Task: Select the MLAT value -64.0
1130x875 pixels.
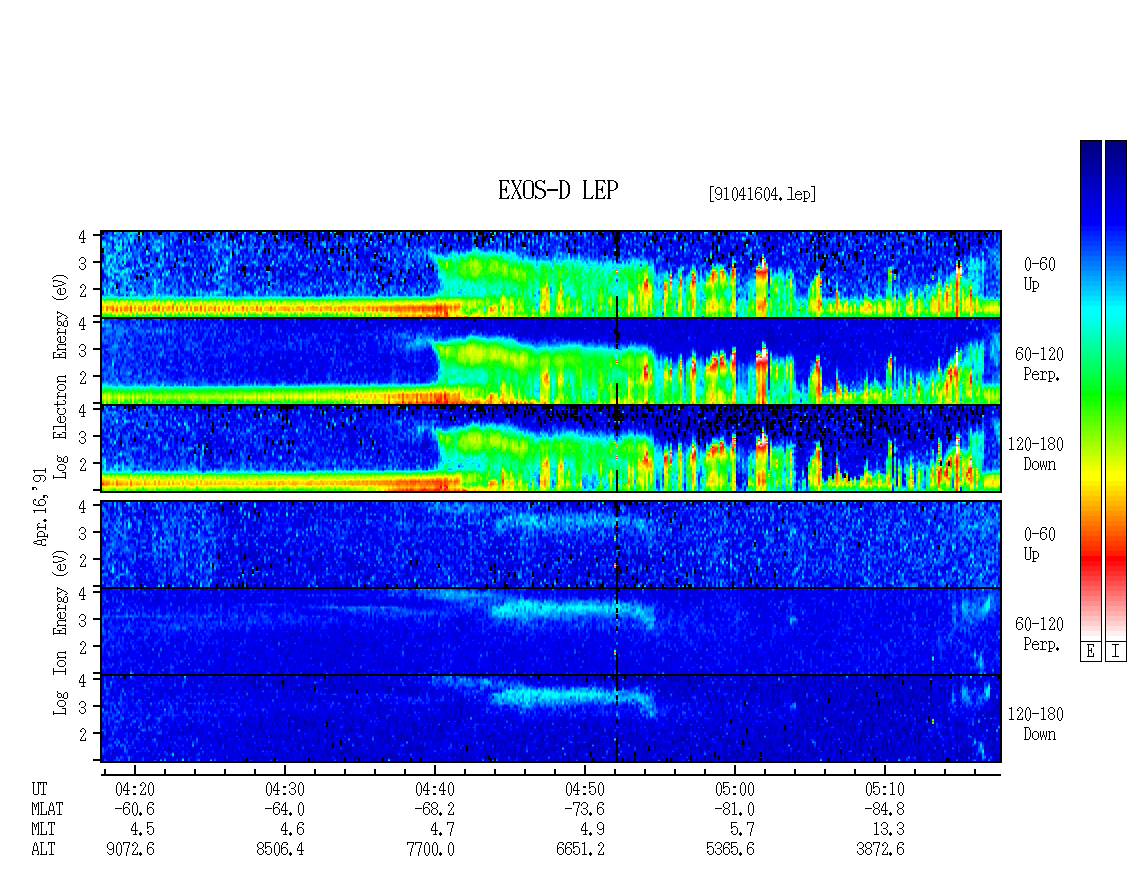Action: 285,809
